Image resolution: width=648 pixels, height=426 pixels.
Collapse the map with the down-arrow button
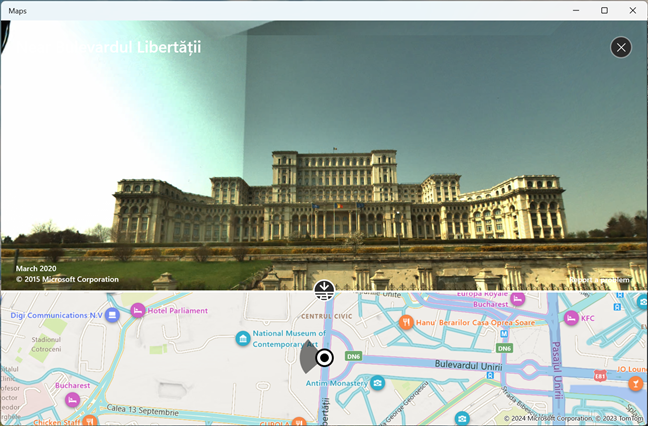tap(324, 290)
